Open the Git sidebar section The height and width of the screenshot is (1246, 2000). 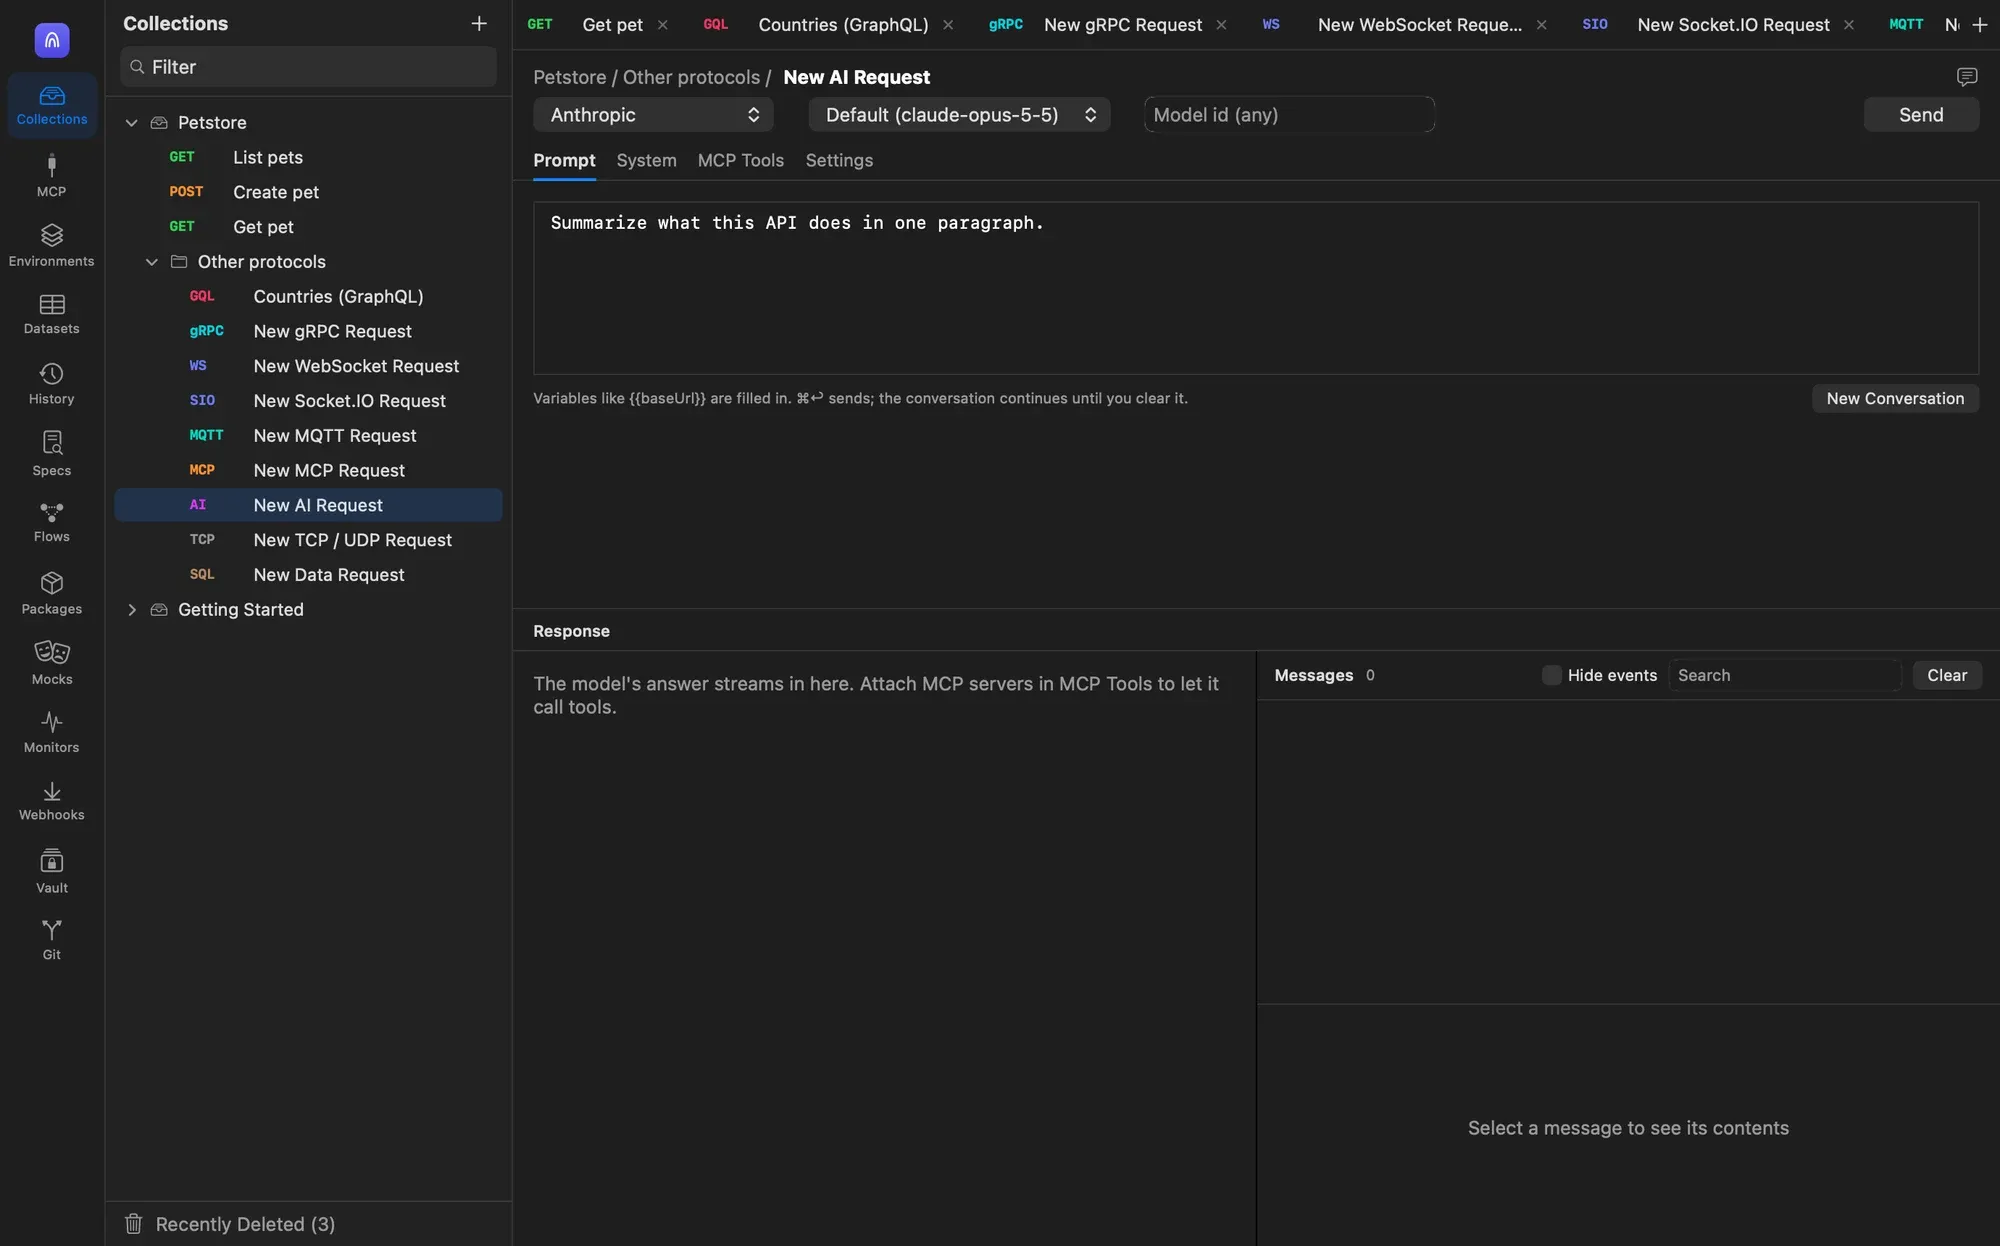pos(52,940)
